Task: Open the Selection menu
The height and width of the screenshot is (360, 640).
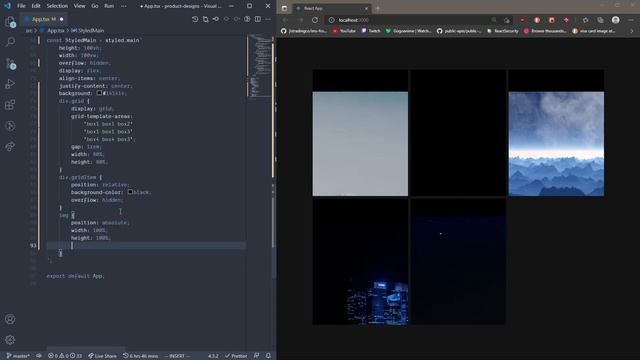Action: coord(57,6)
